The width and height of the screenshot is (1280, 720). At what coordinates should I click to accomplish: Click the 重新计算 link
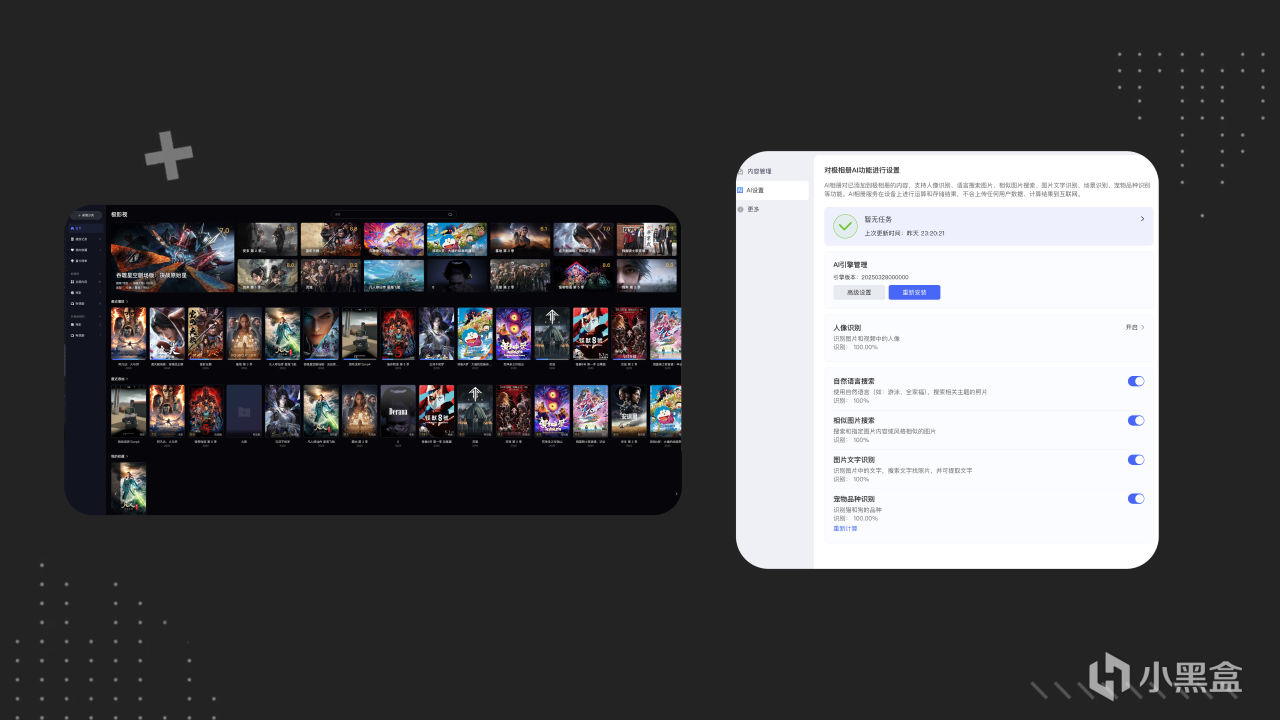tap(845, 528)
